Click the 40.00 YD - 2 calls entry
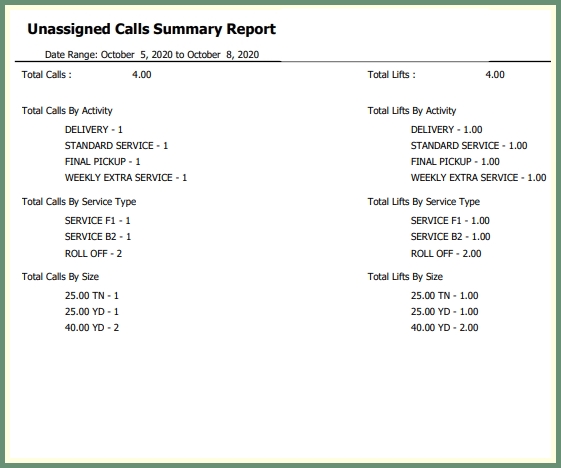Screen dimensions: 561x468 [92, 328]
